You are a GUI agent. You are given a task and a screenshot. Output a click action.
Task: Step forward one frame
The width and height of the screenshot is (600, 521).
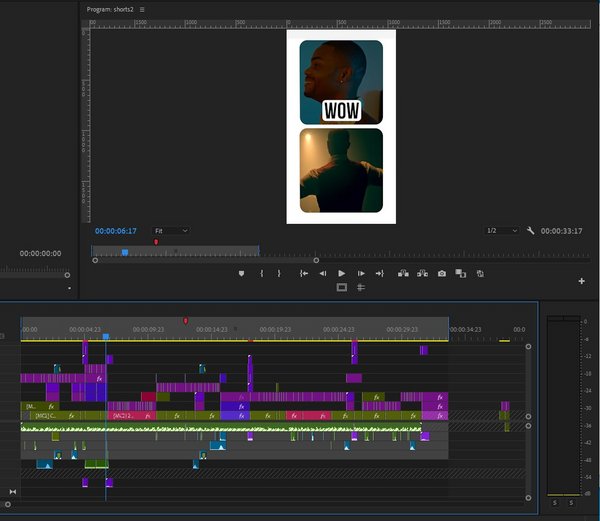coord(361,274)
